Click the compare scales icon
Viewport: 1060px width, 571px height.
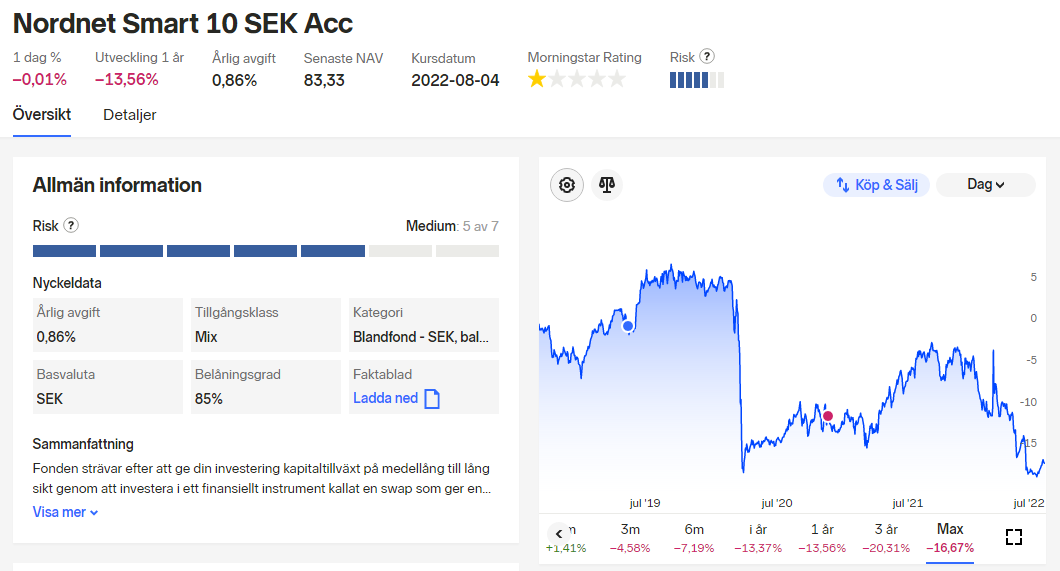tap(607, 185)
